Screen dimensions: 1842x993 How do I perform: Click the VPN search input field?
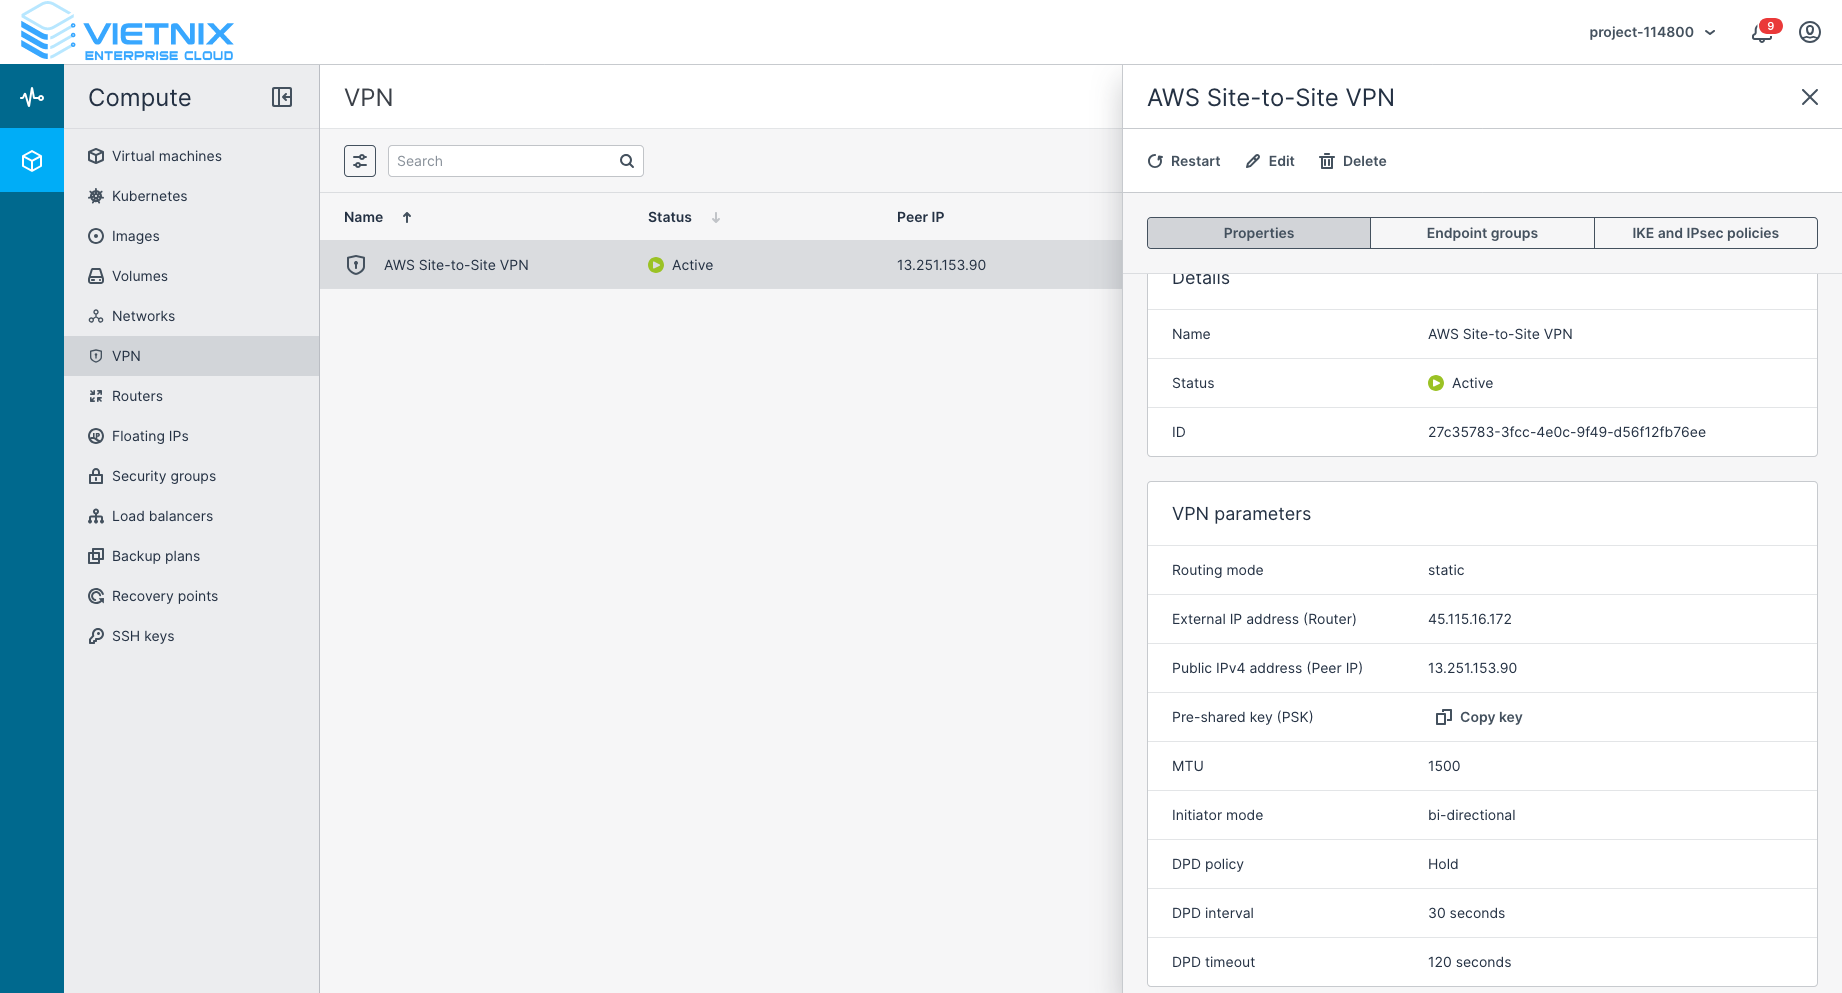pos(500,160)
